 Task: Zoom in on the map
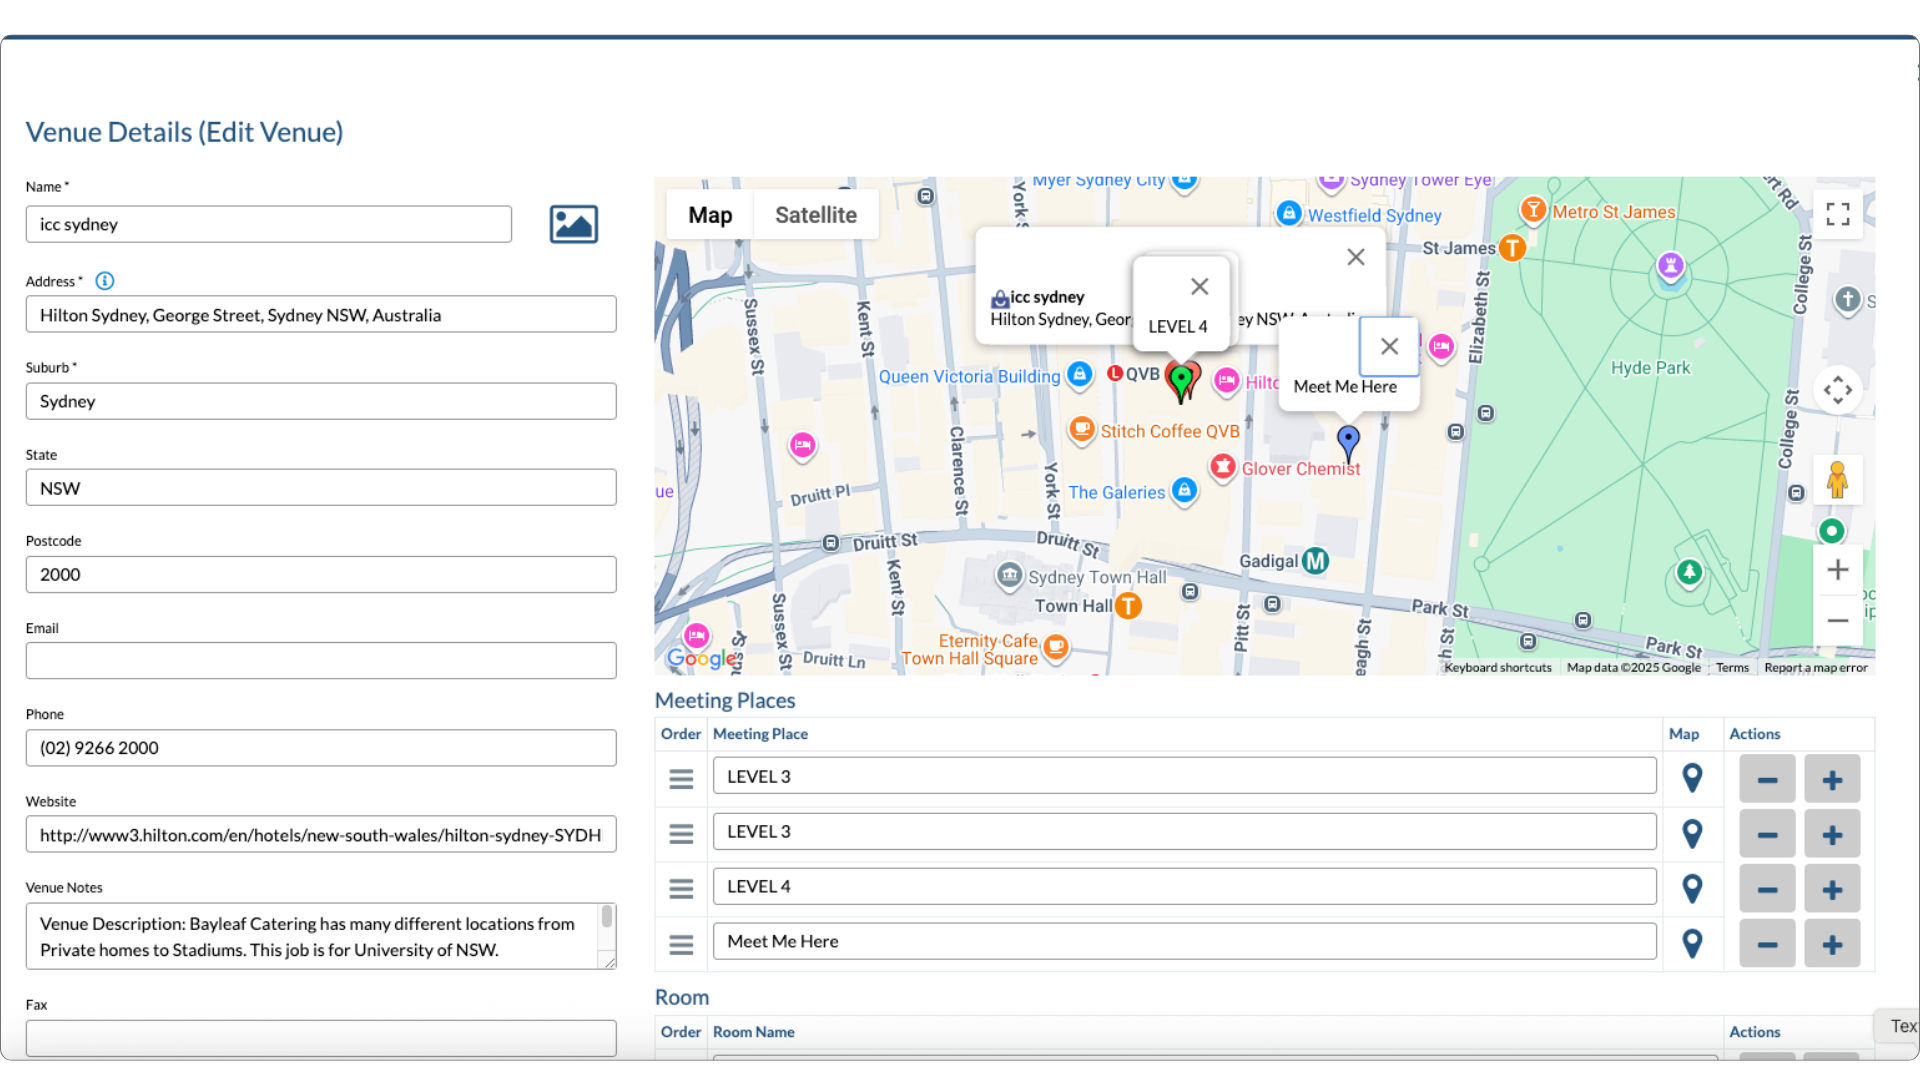point(1837,570)
